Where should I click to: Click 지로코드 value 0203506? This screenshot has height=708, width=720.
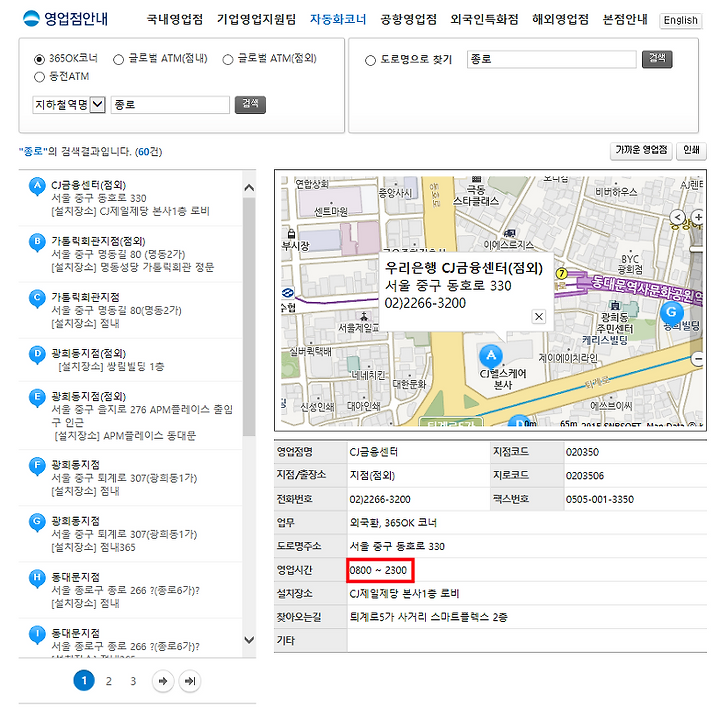point(585,476)
